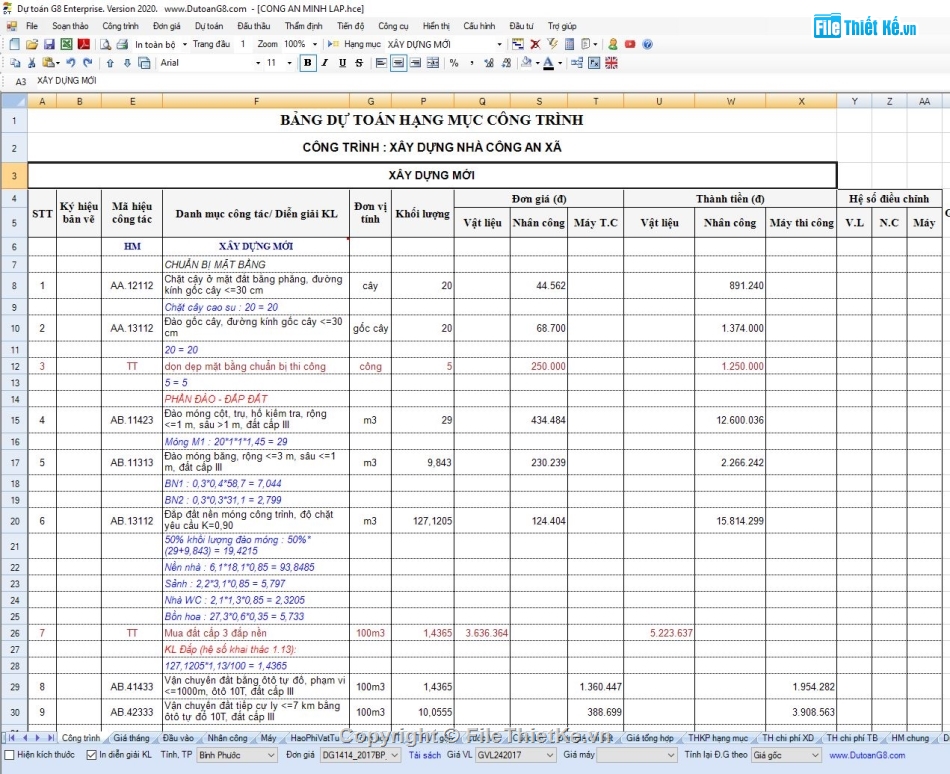
Task: Export to Excel using the green icon
Action: (66, 44)
